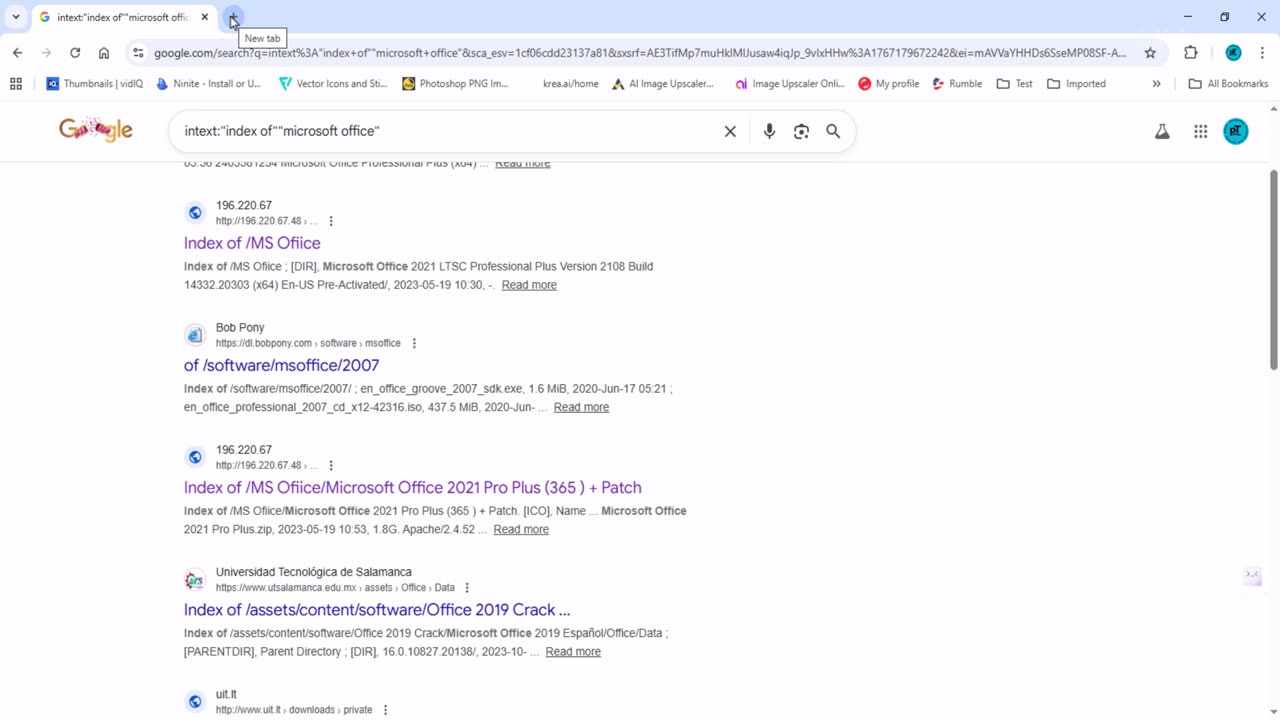Open options for Universidad Tecnológica de Salamanca result
Screen dimensions: 1280x720
(467, 588)
